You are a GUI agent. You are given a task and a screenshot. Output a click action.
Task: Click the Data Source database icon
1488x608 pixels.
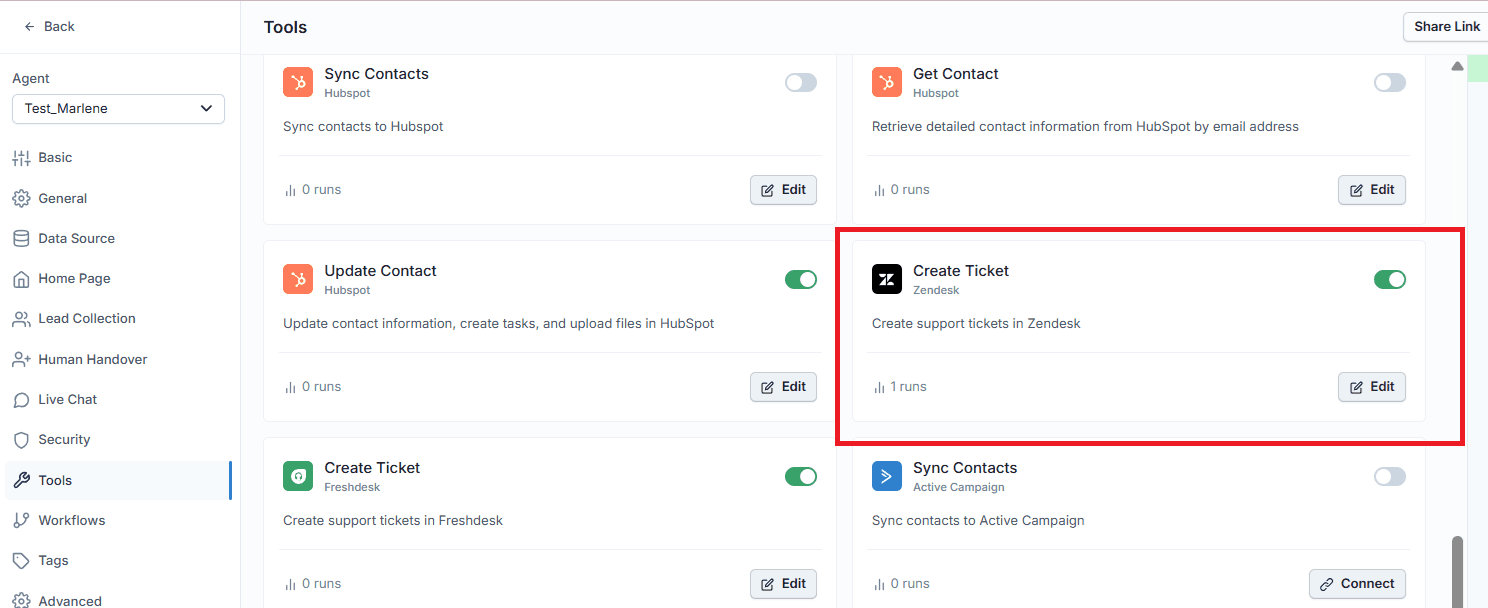(x=21, y=238)
